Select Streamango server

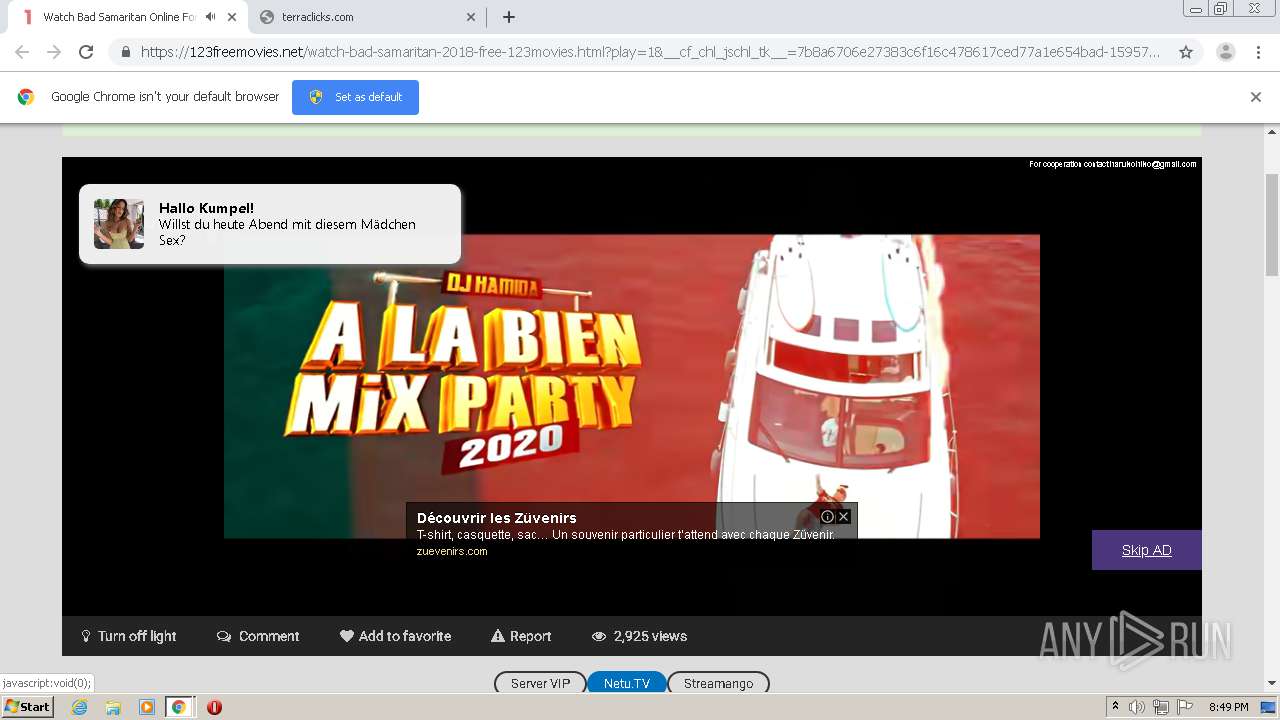pyautogui.click(x=718, y=683)
